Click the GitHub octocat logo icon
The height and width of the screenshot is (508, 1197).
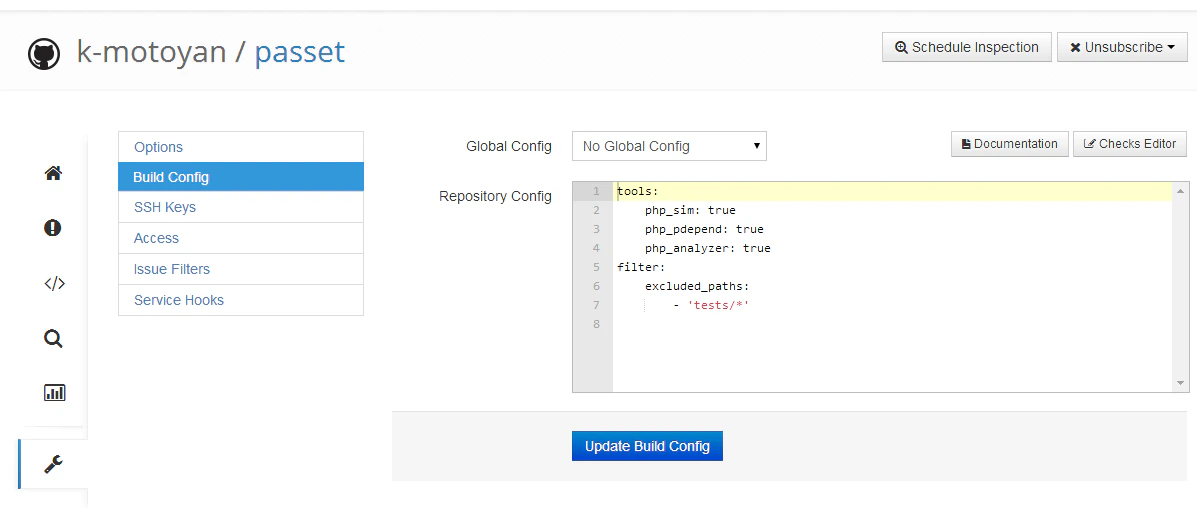[x=44, y=55]
